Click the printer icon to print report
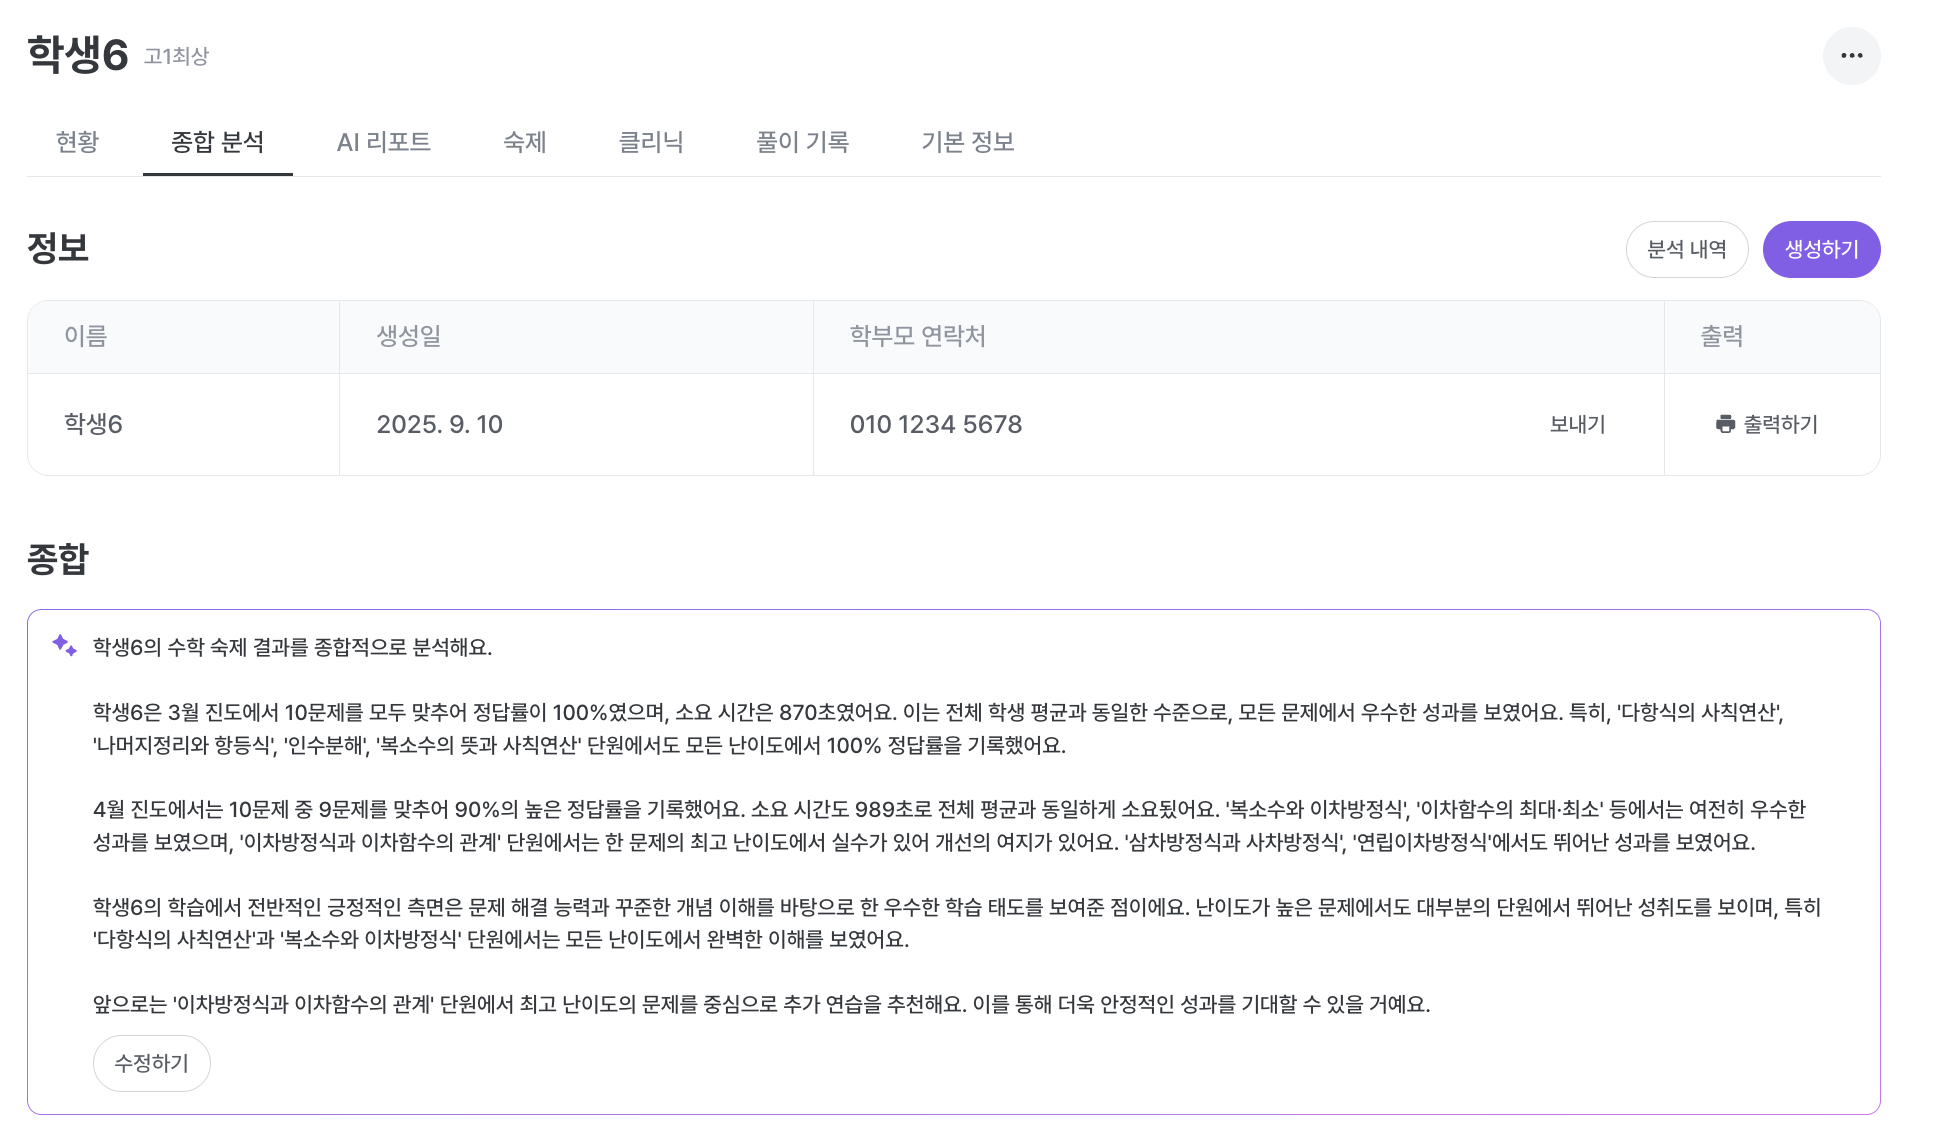 (1725, 424)
